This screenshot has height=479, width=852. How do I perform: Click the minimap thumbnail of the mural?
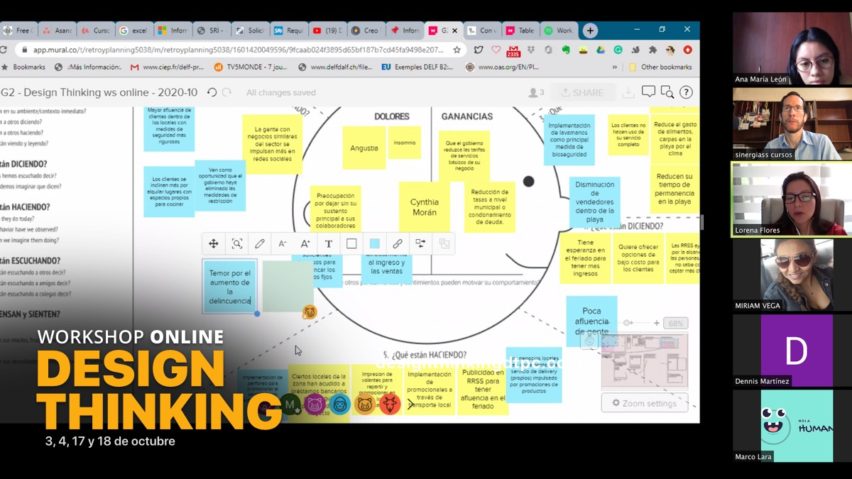click(x=644, y=362)
